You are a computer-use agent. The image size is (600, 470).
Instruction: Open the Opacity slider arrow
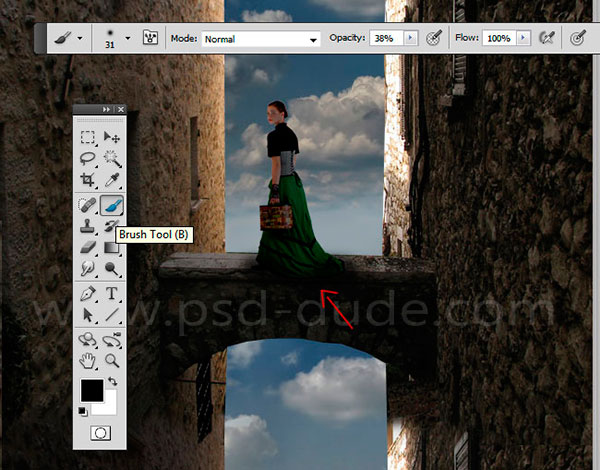coord(411,38)
